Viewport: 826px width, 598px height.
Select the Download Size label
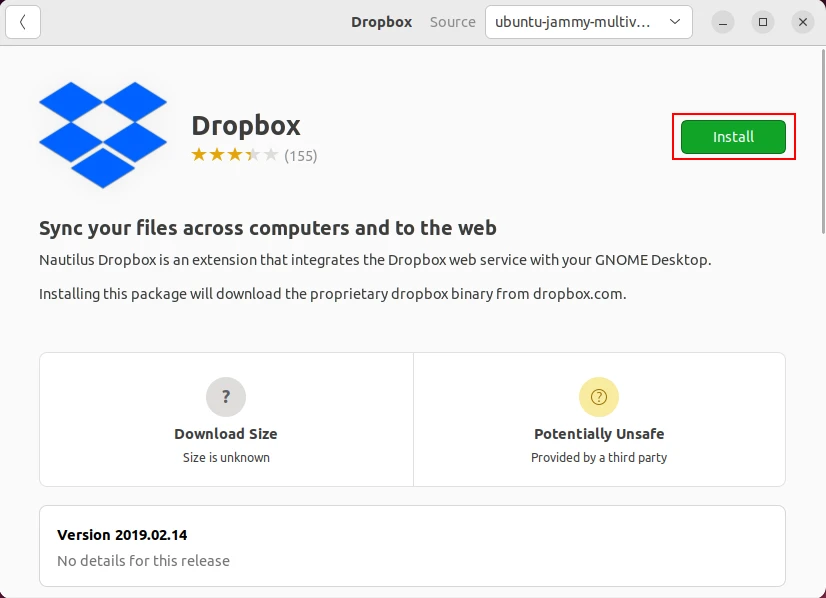click(226, 434)
